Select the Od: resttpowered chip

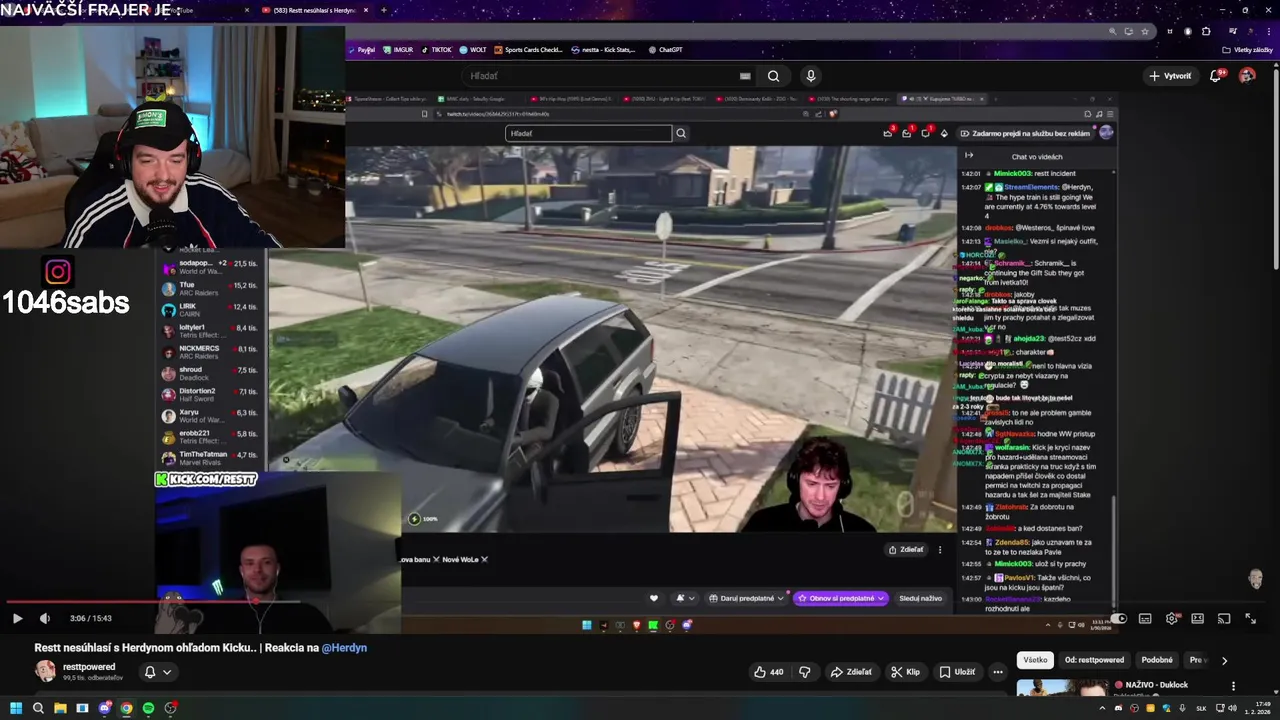coord(1094,660)
